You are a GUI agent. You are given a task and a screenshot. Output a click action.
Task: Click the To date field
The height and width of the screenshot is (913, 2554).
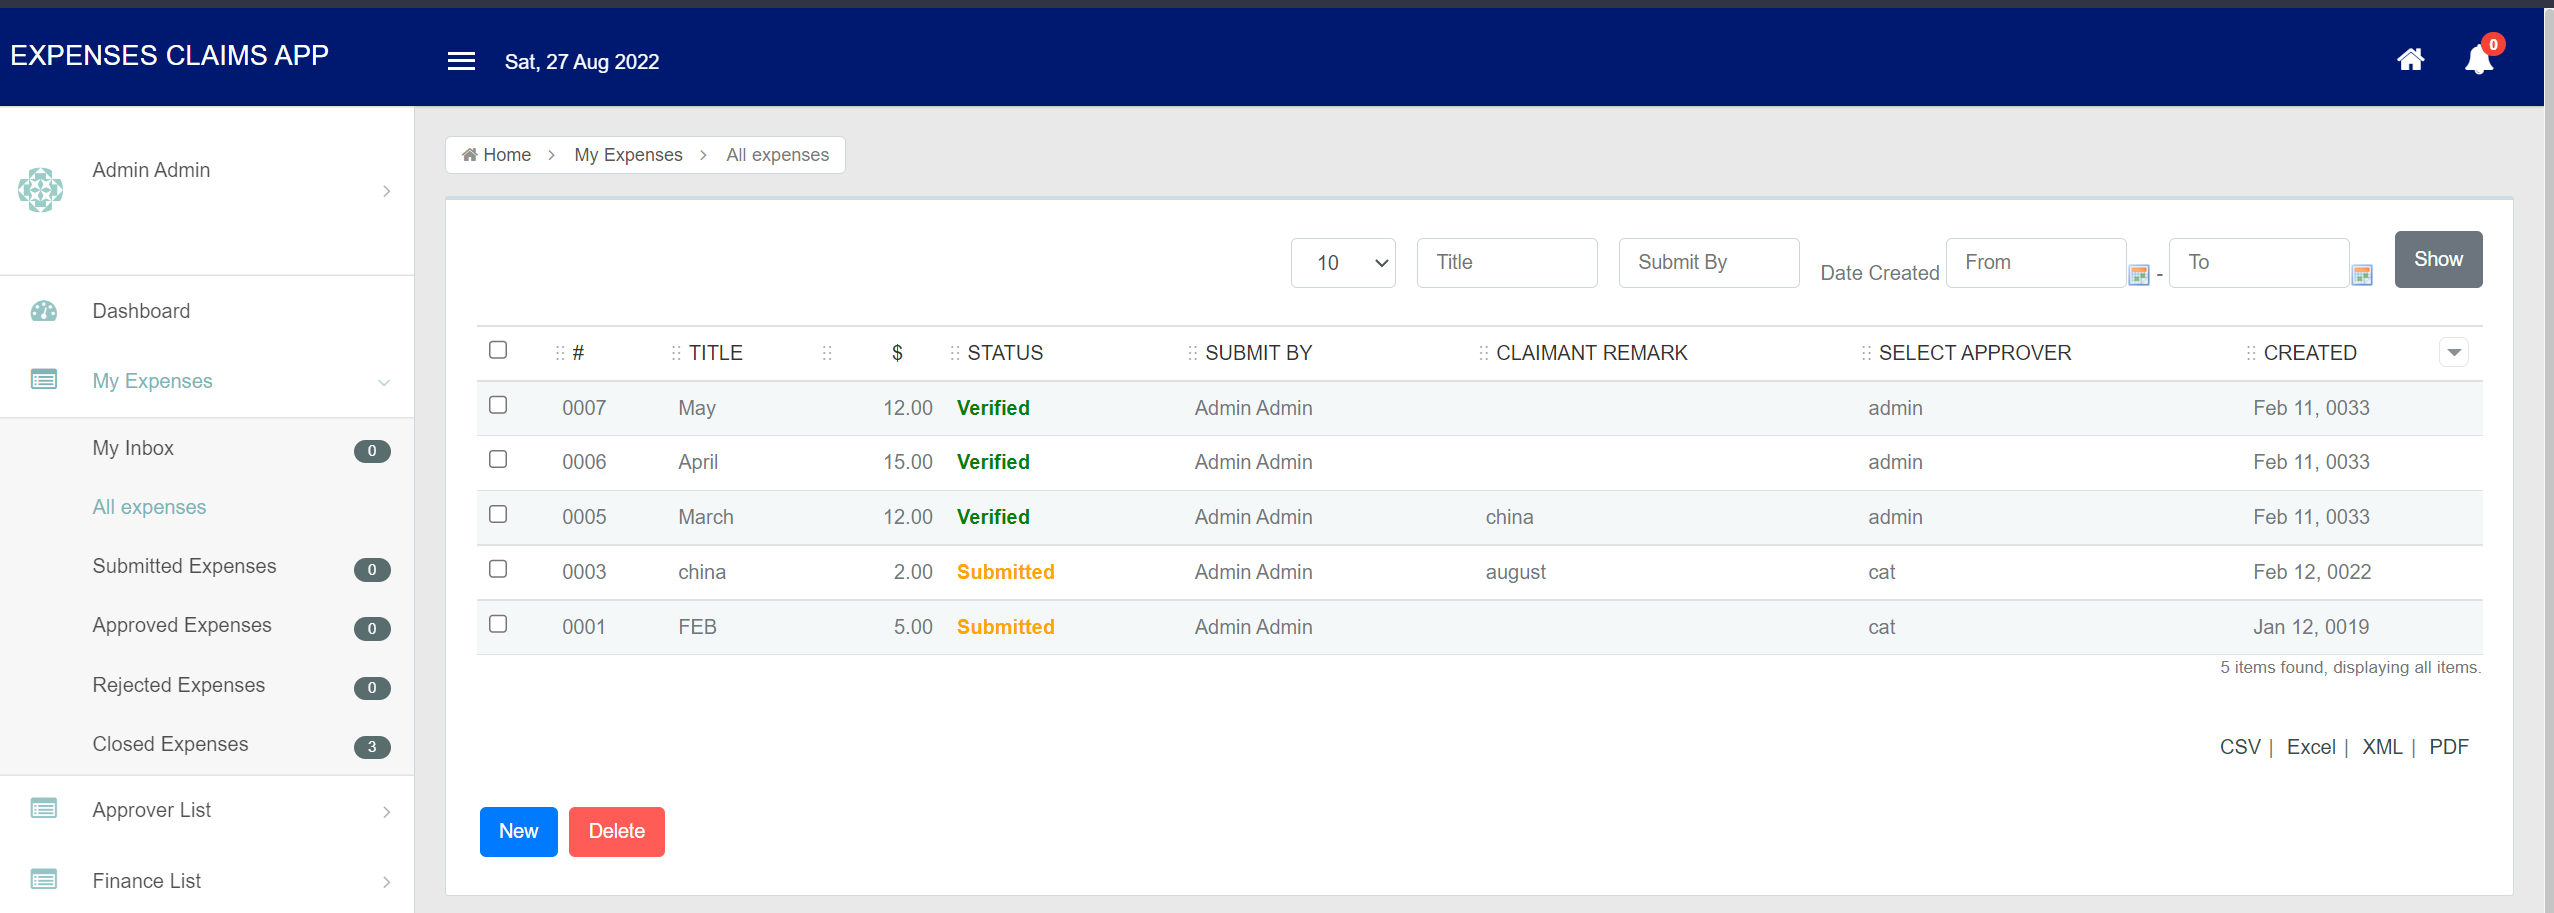pyautogui.click(x=2259, y=263)
